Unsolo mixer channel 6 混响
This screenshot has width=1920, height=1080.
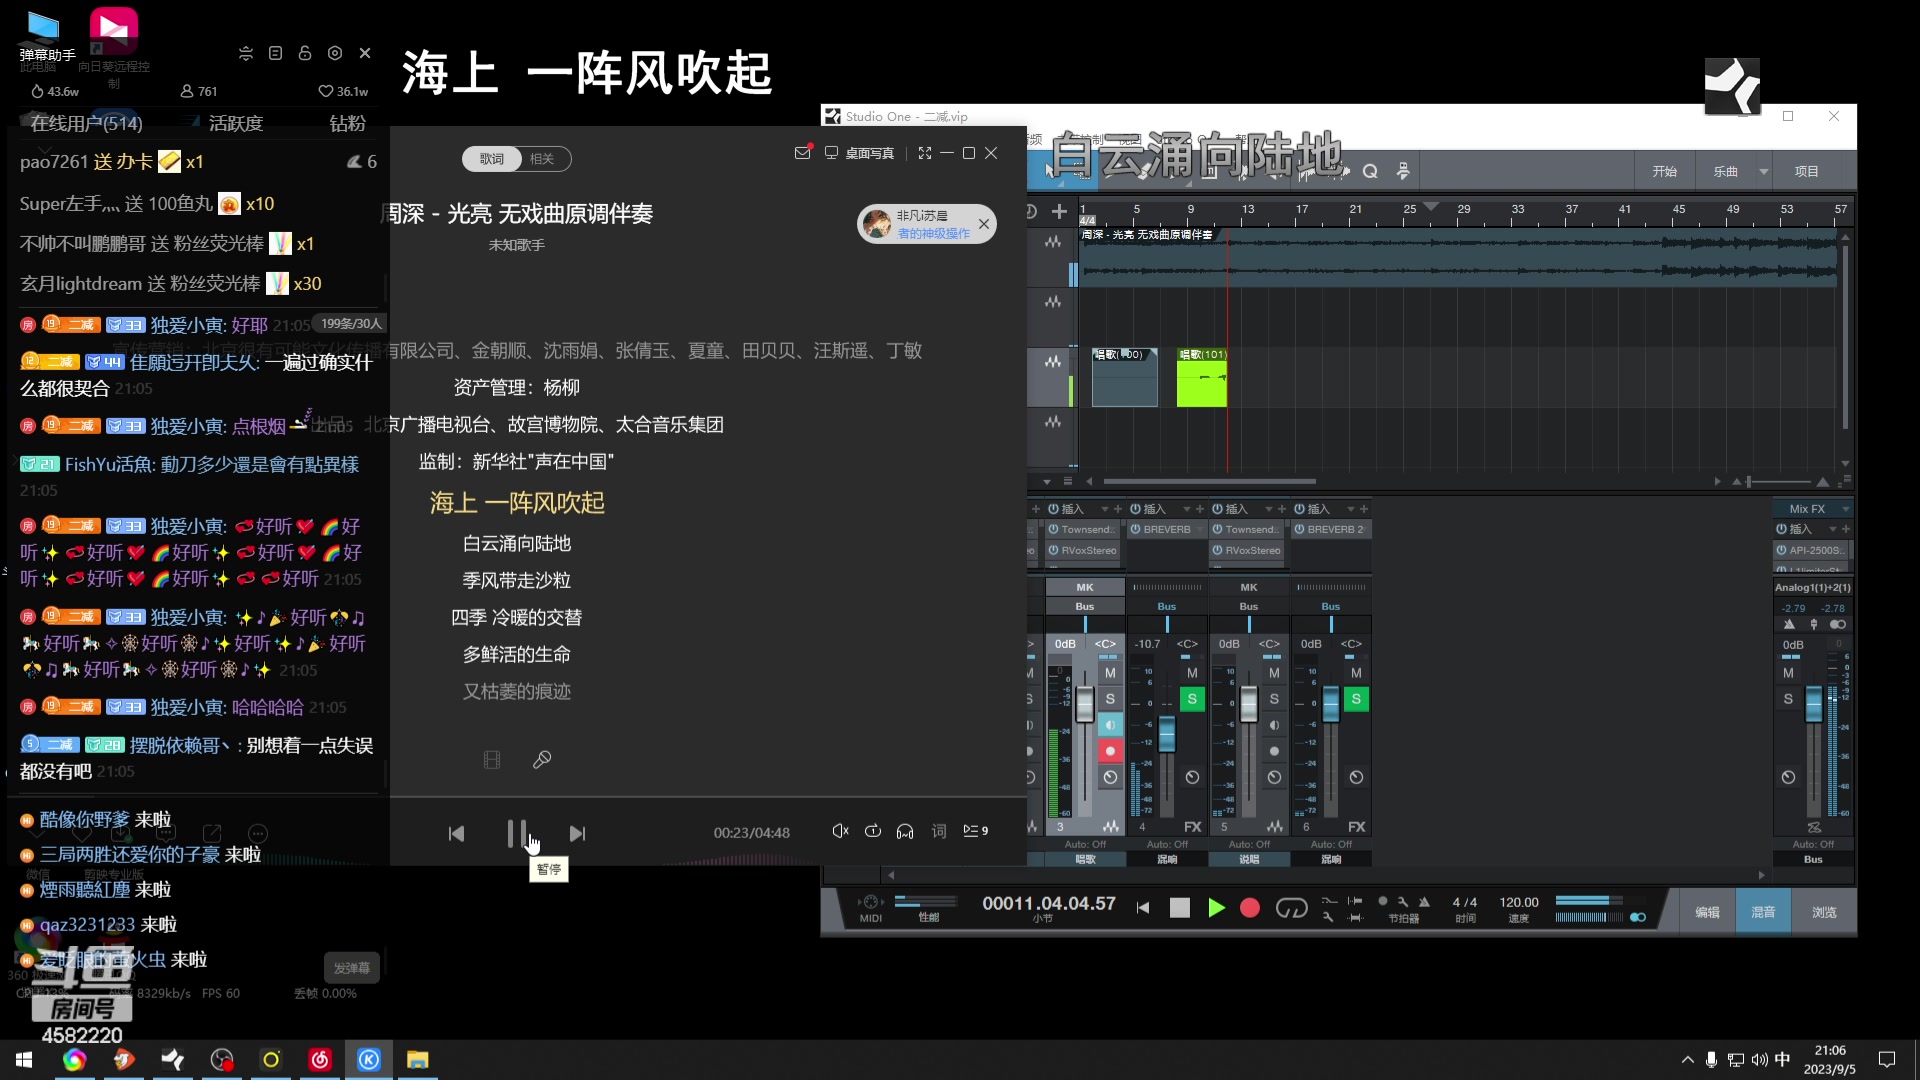click(x=1356, y=699)
